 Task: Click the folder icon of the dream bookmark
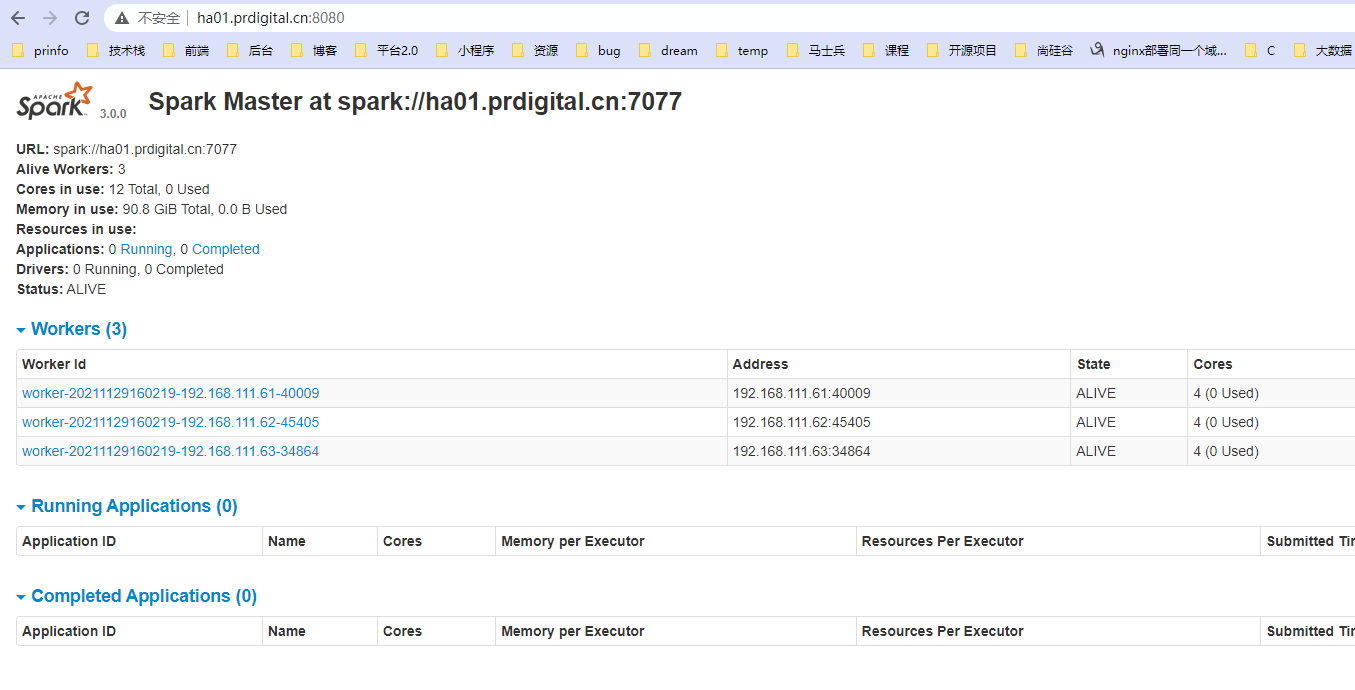645,50
